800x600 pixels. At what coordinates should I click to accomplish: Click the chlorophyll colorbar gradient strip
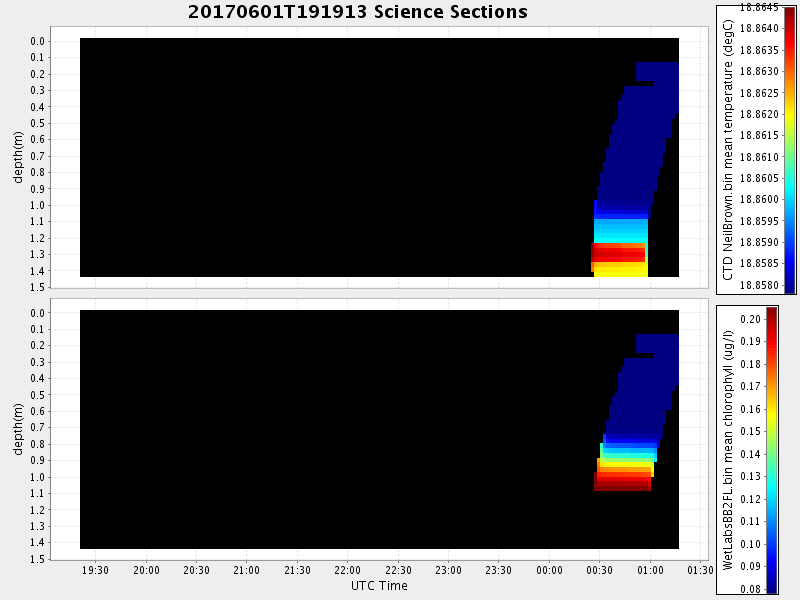[771, 449]
